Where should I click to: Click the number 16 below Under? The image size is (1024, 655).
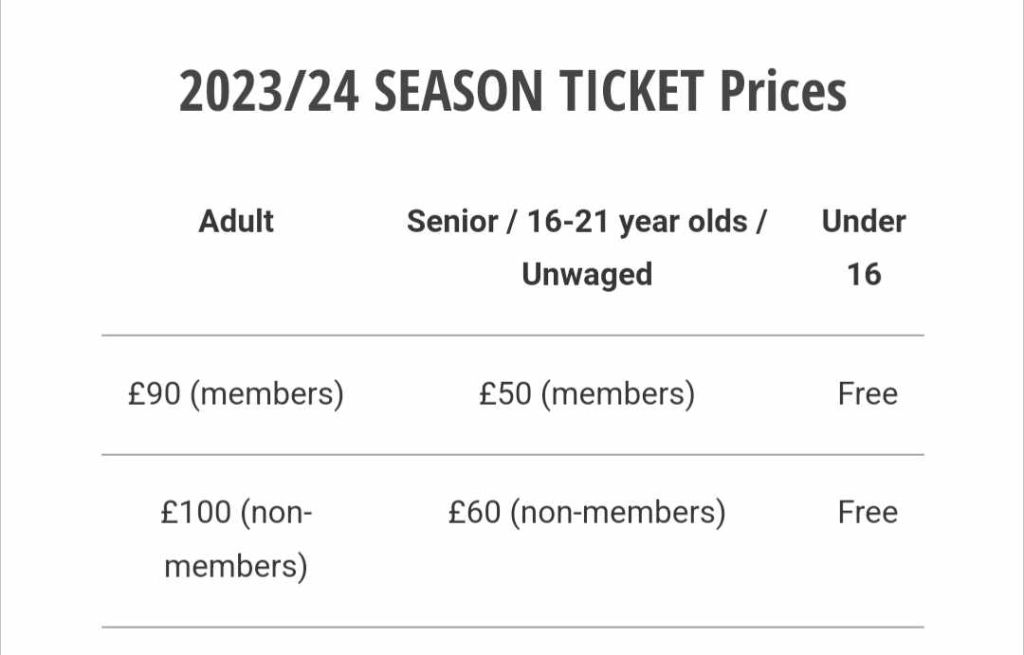864,274
